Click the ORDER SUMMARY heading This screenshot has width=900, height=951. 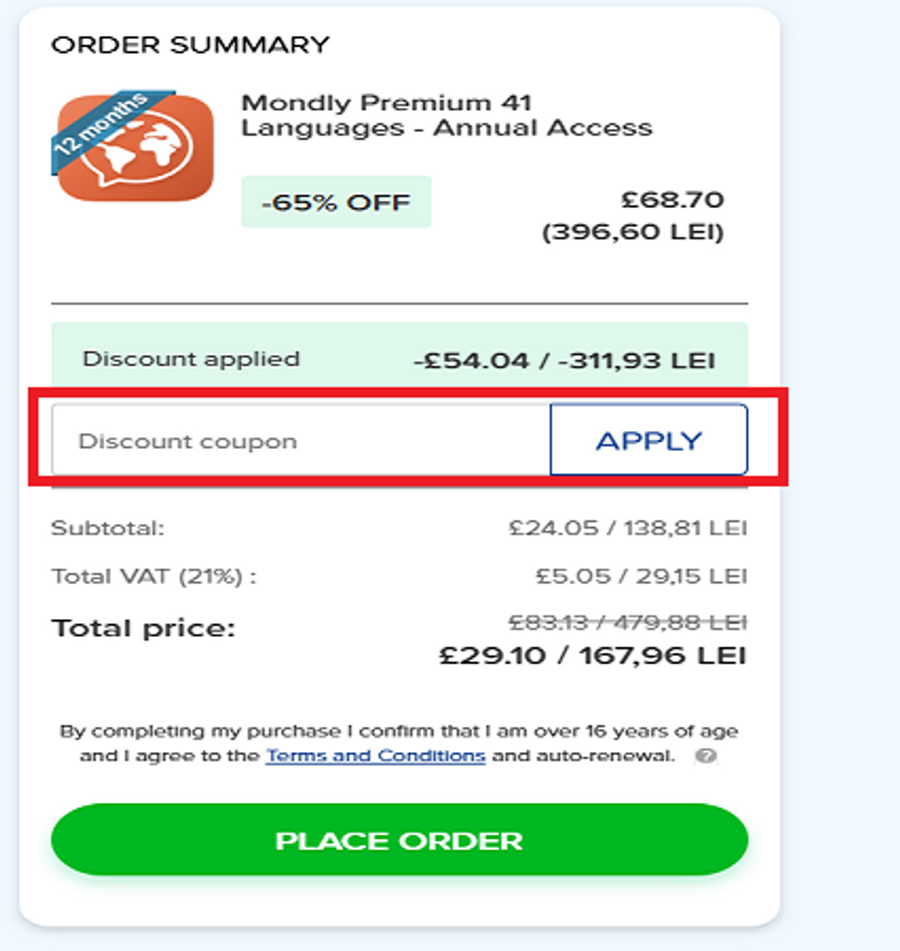click(190, 45)
